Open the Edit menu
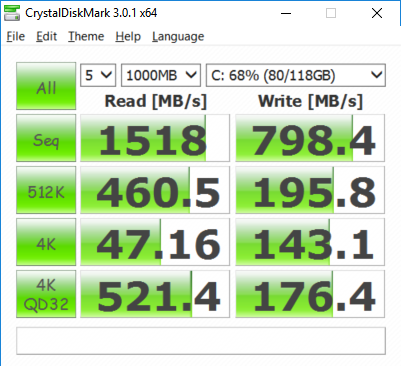The width and height of the screenshot is (401, 366). pyautogui.click(x=46, y=36)
